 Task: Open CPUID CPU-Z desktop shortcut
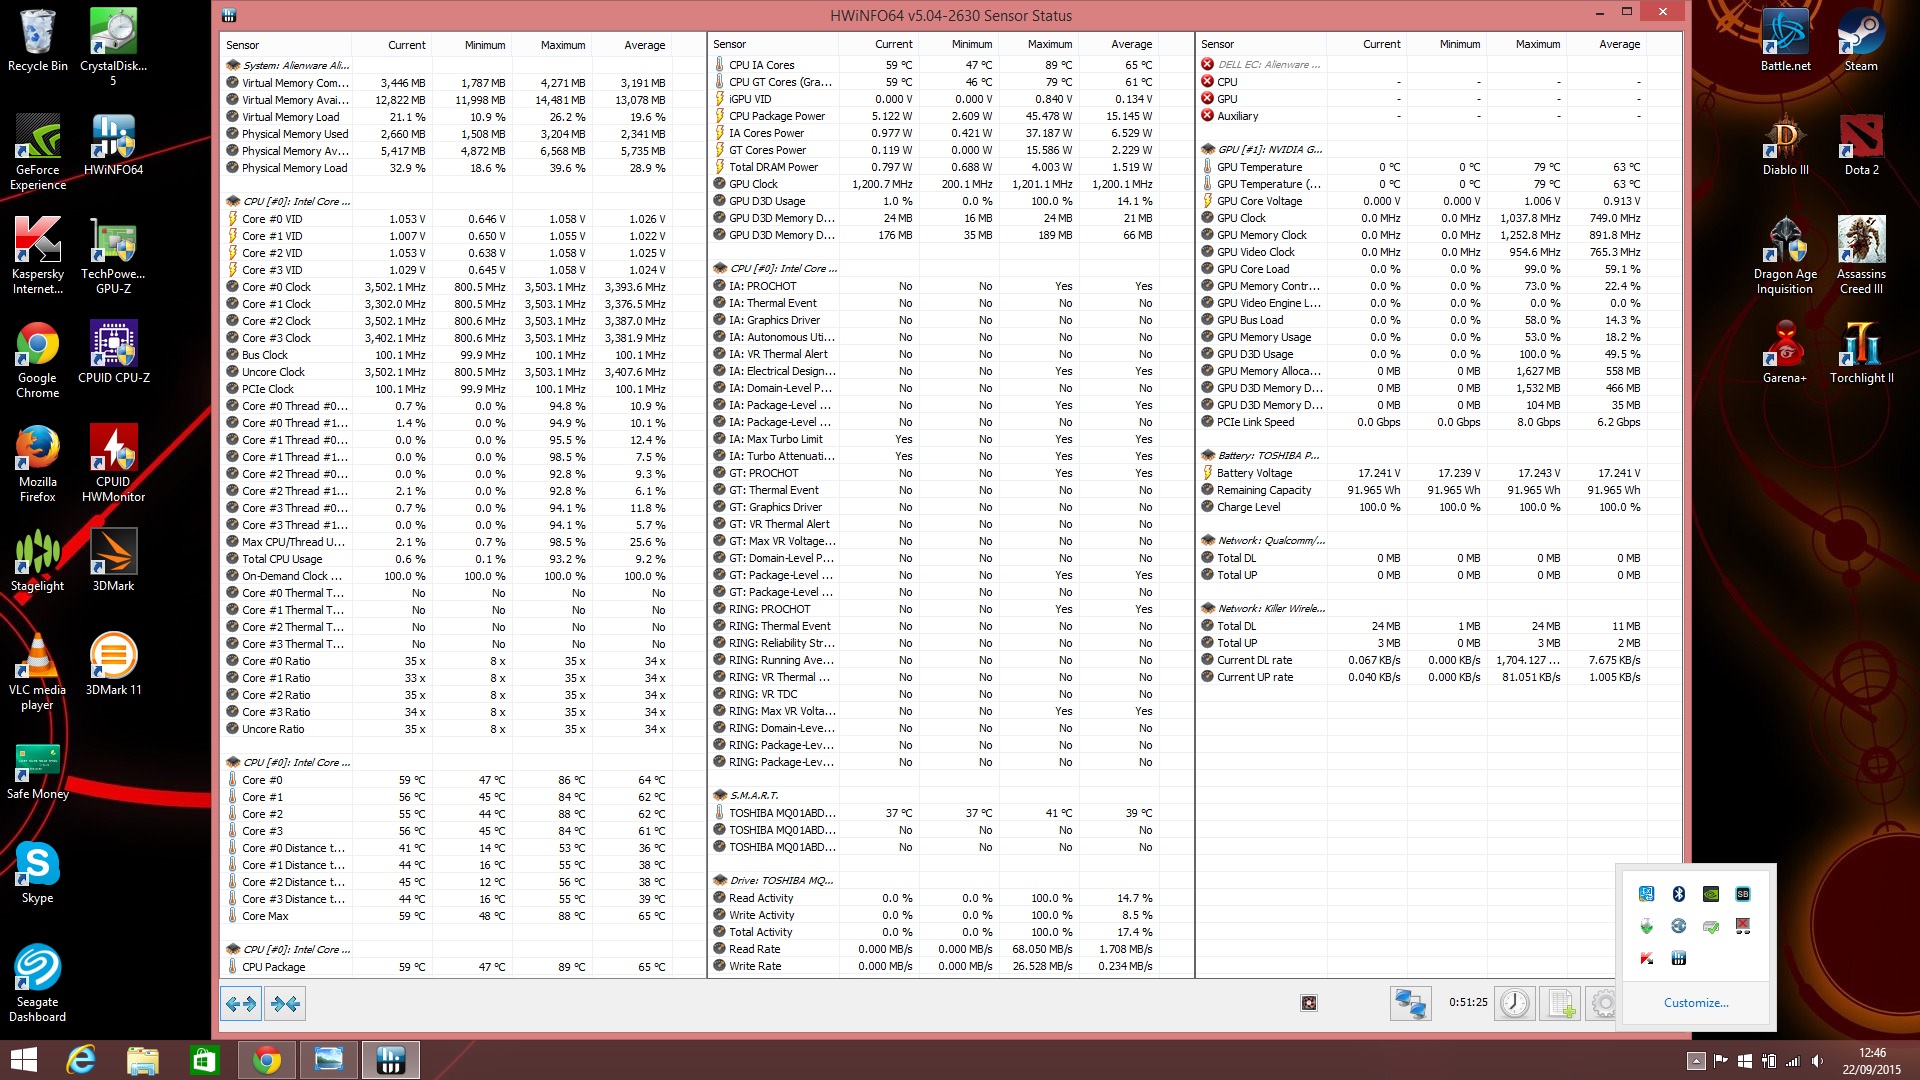click(x=113, y=352)
